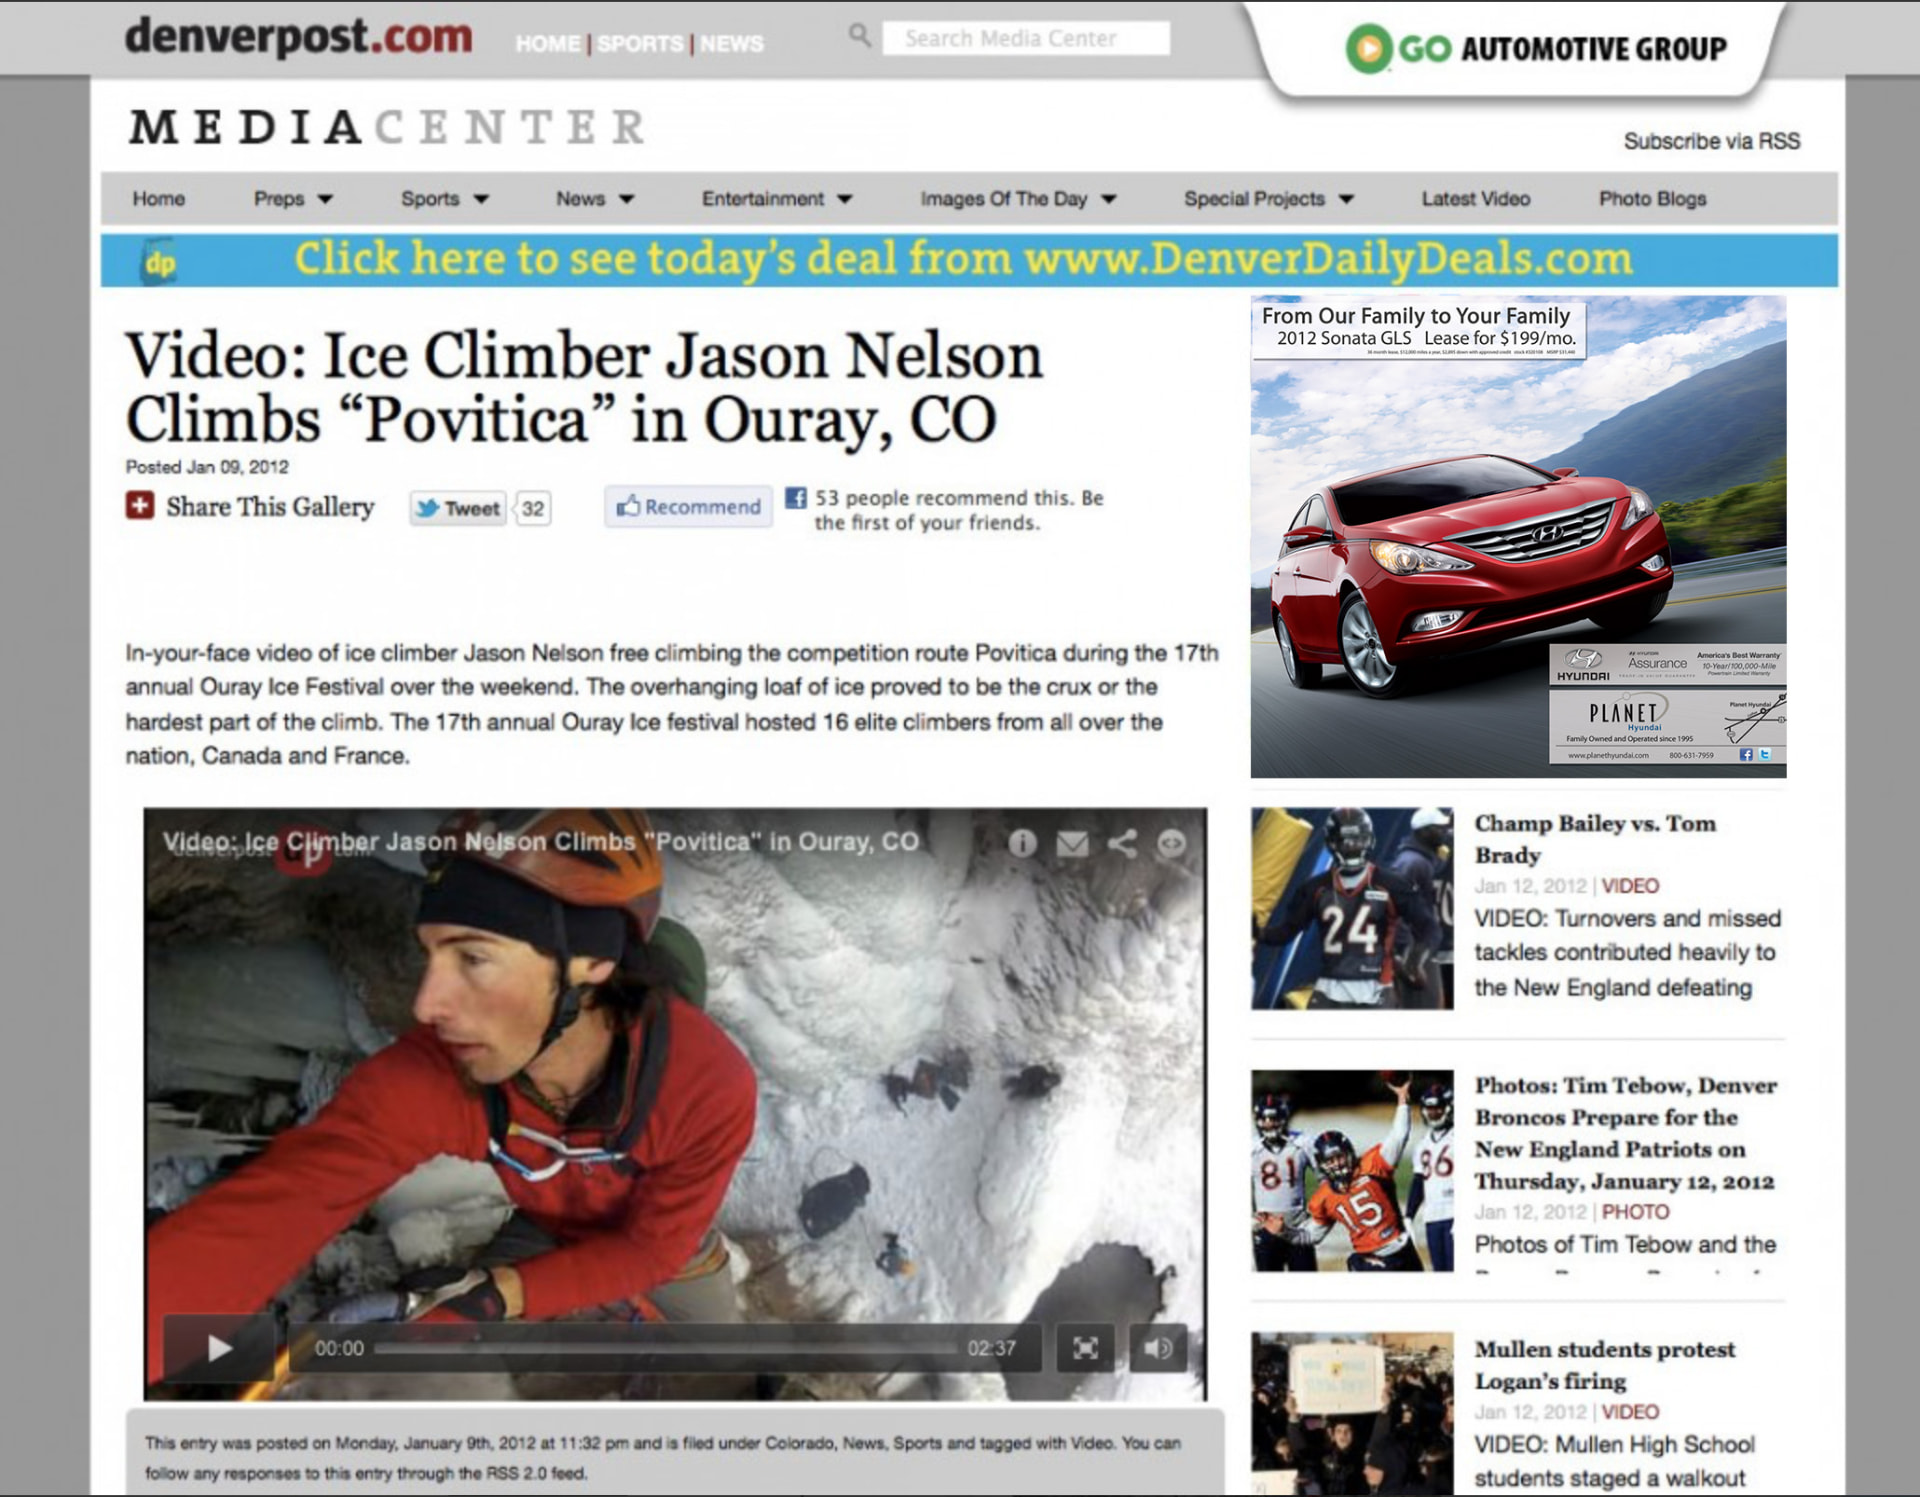Click the dp logo in the deals banner
This screenshot has width=1920, height=1497.
coord(160,262)
